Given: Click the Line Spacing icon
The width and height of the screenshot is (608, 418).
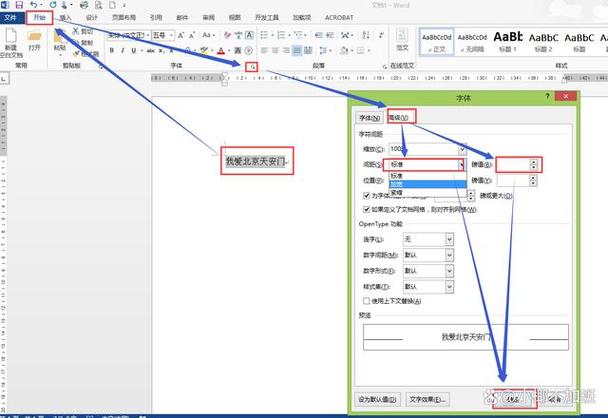Looking at the screenshot, I should [323, 50].
